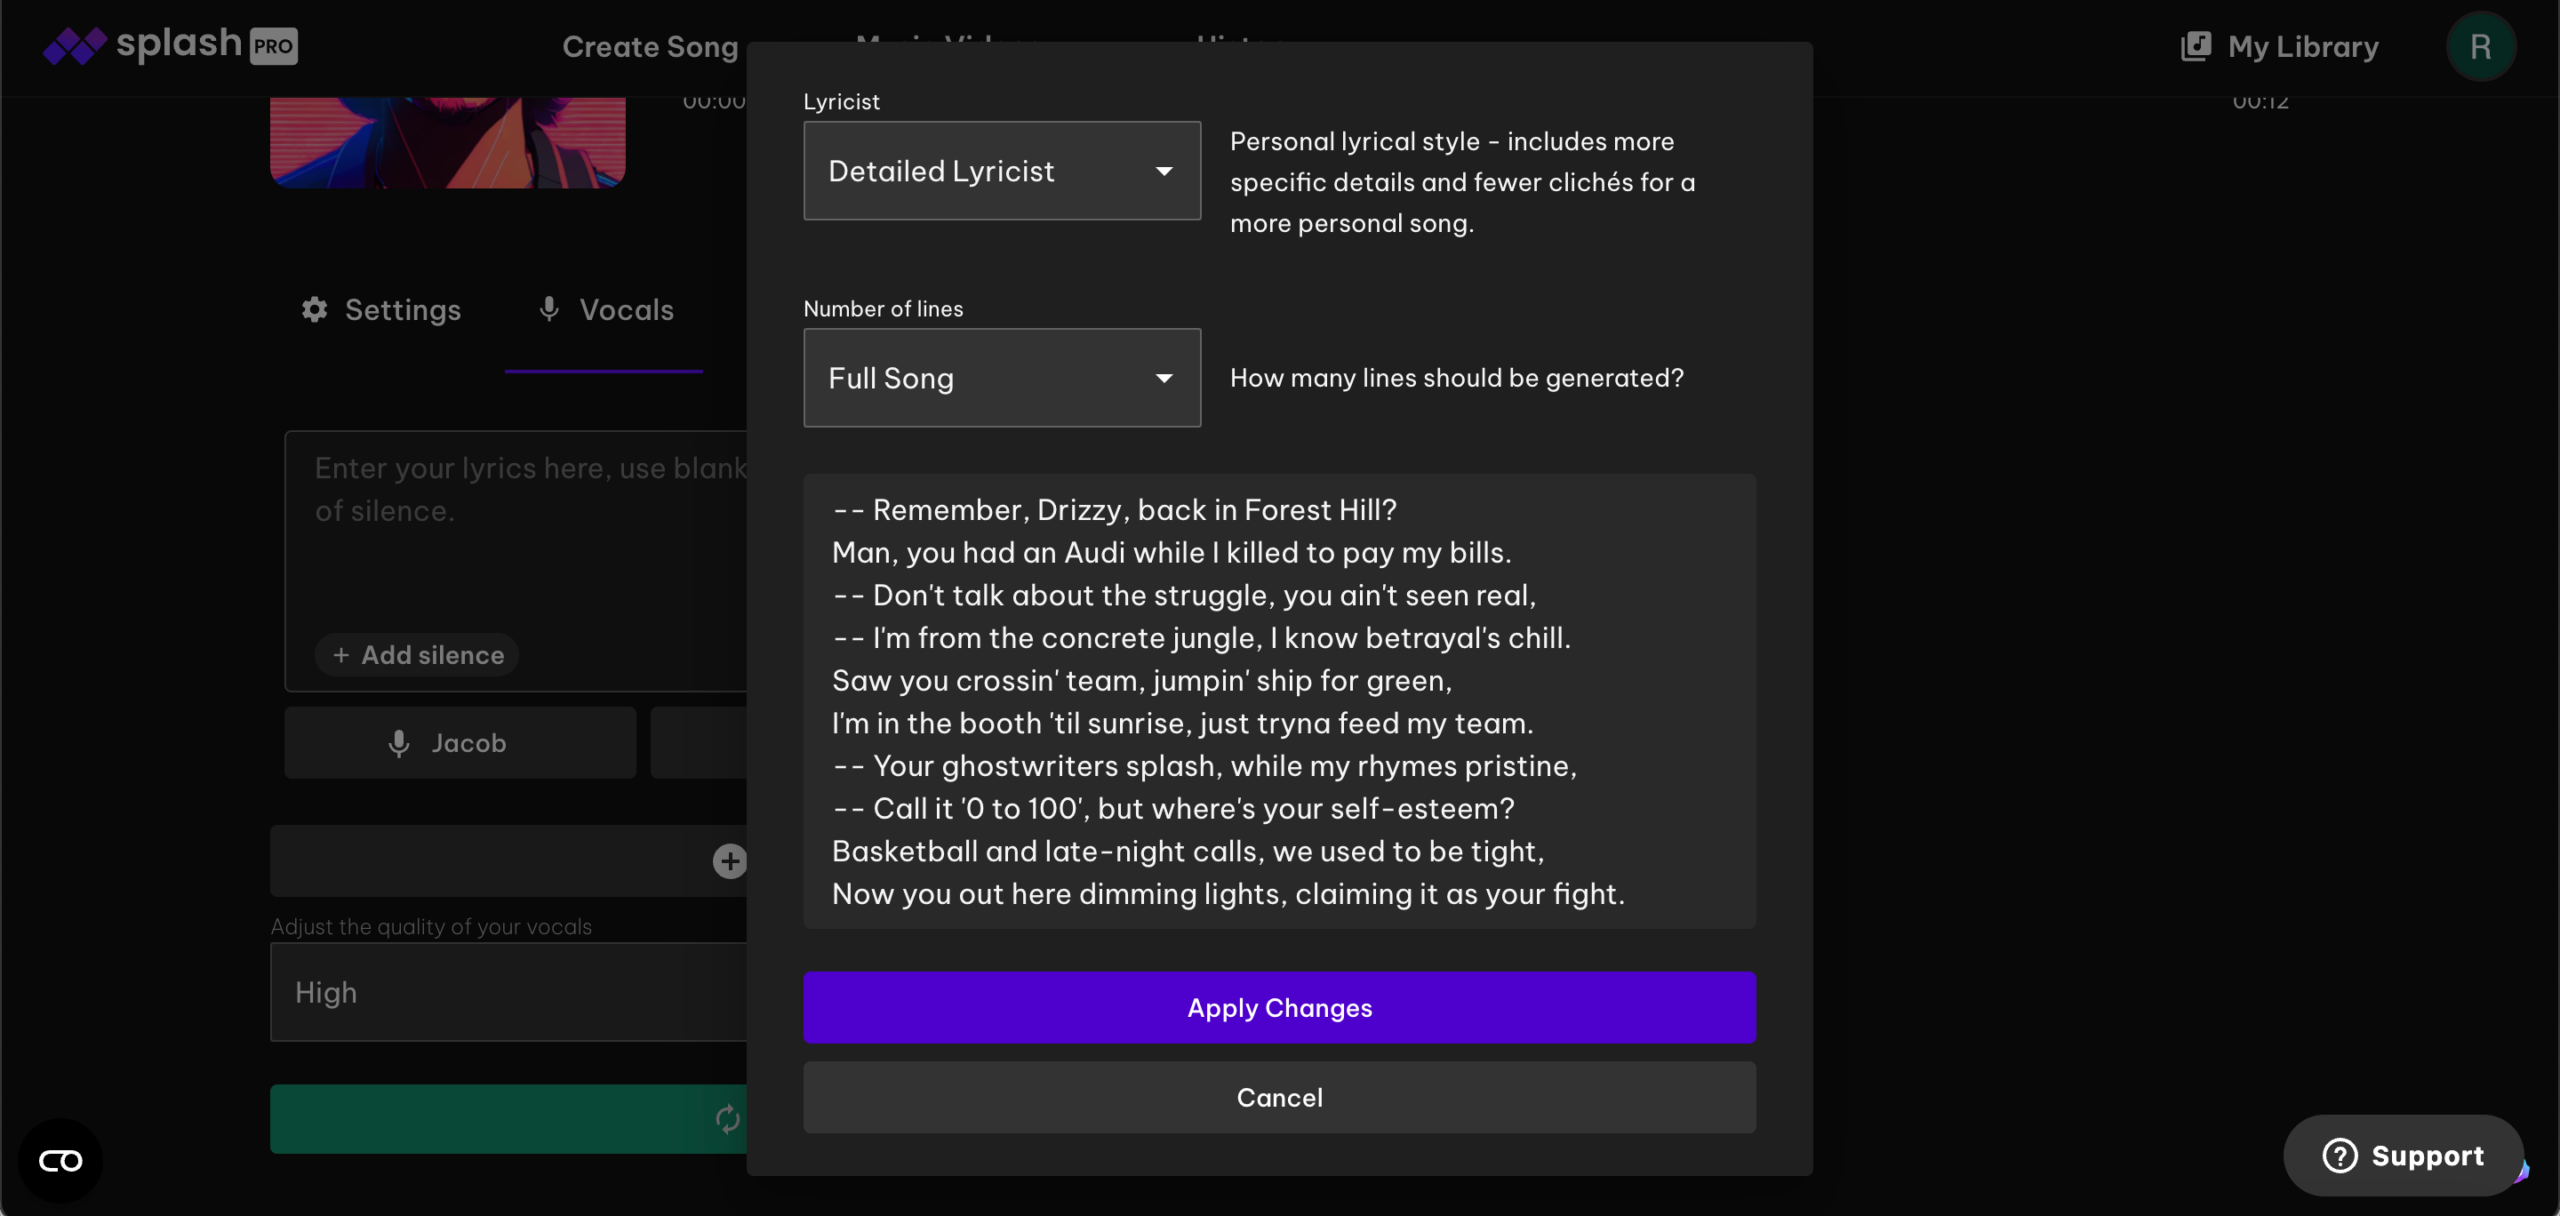Click Add silence button
The image size is (2560, 1216).
417,655
